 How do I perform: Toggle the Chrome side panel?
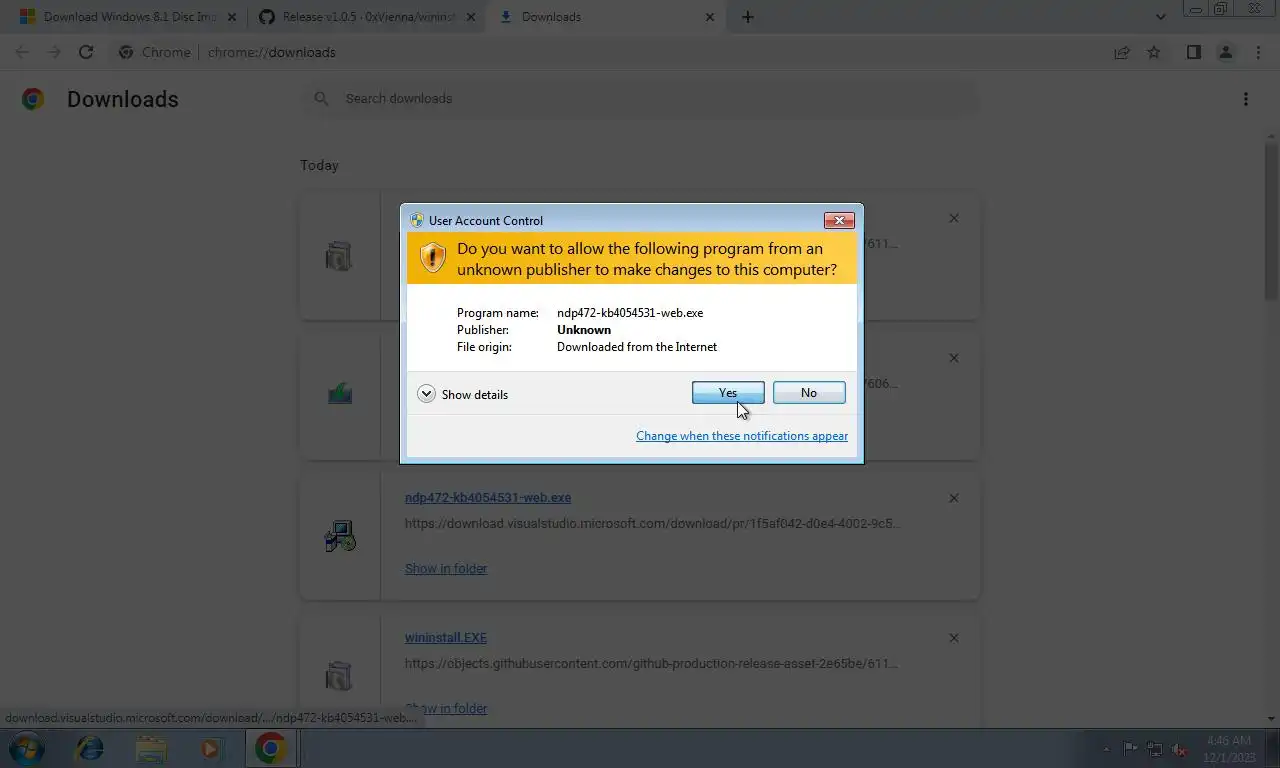point(1193,52)
